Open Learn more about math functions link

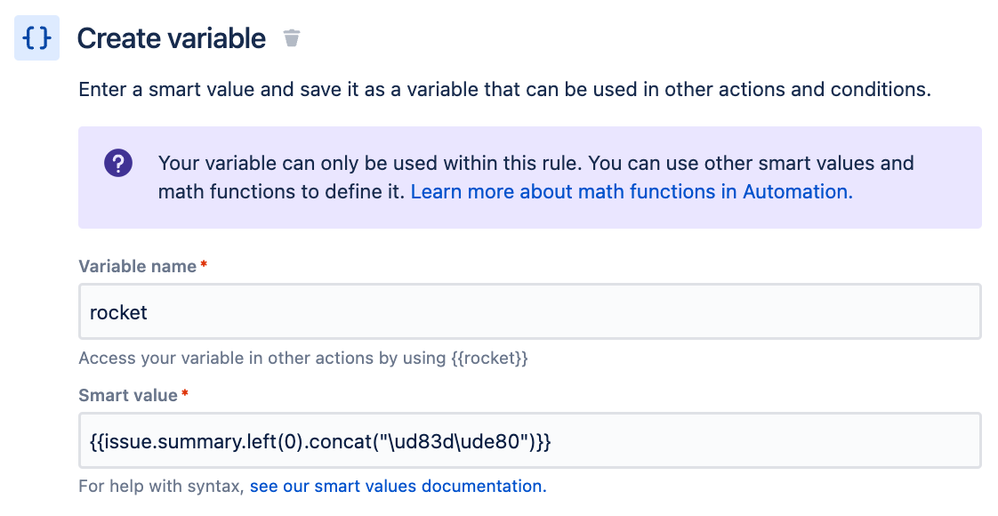click(x=631, y=191)
